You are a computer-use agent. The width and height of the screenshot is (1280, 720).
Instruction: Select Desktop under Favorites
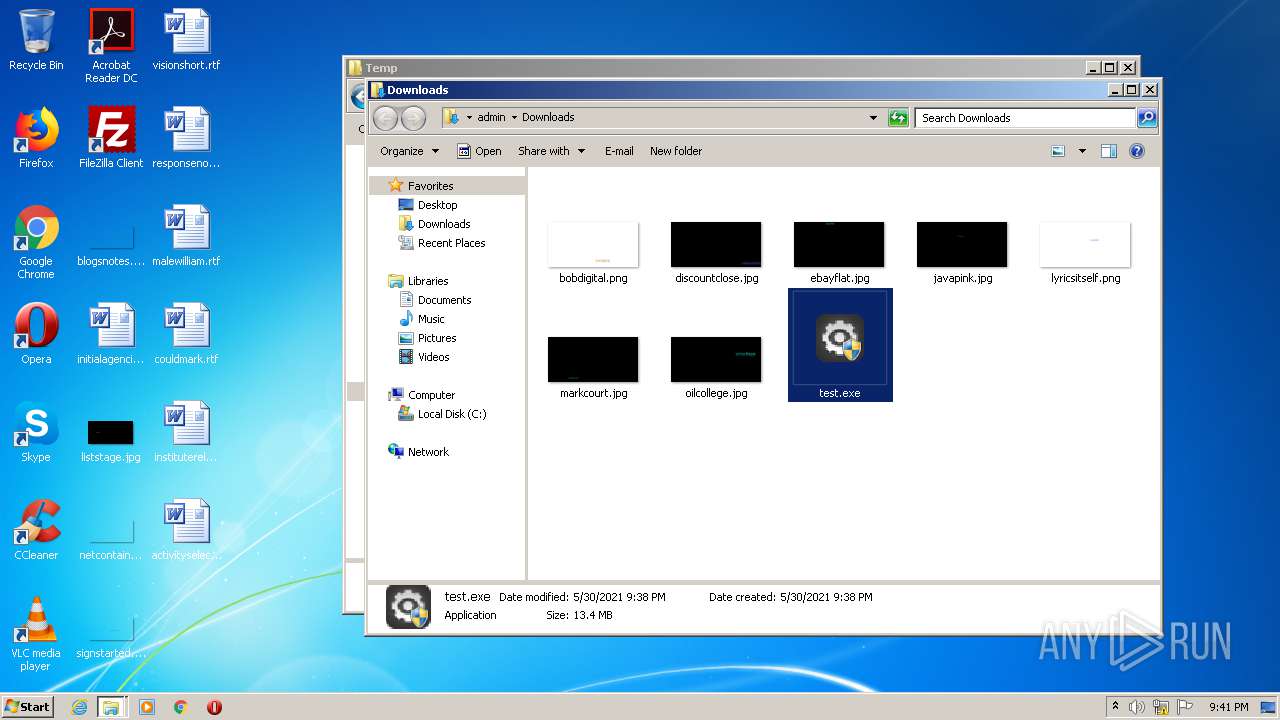click(428, 205)
